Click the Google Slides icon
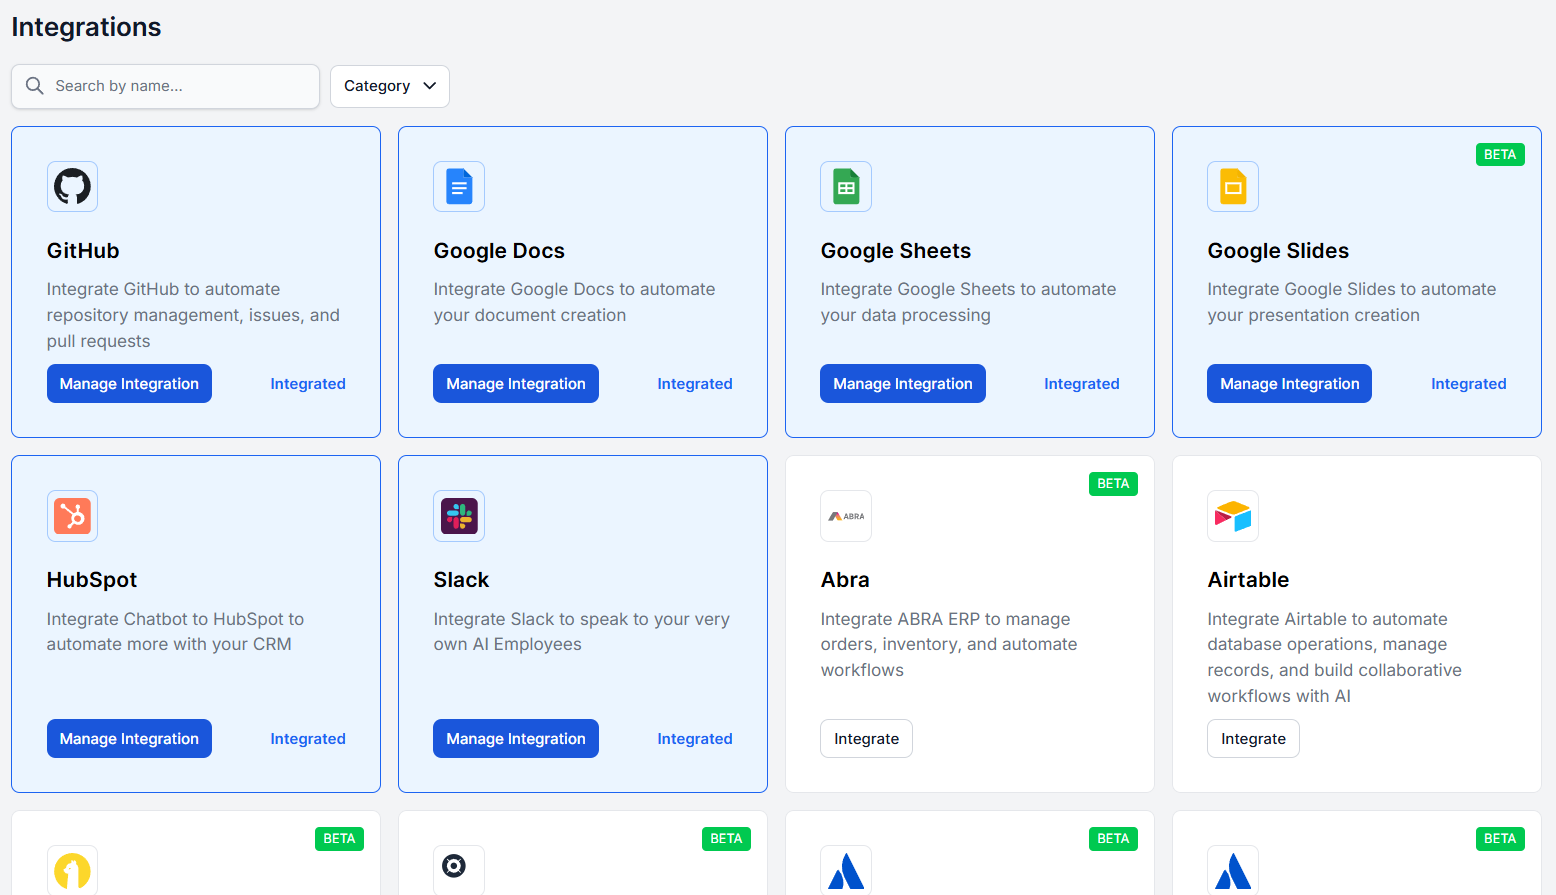The image size is (1556, 895). click(1233, 186)
